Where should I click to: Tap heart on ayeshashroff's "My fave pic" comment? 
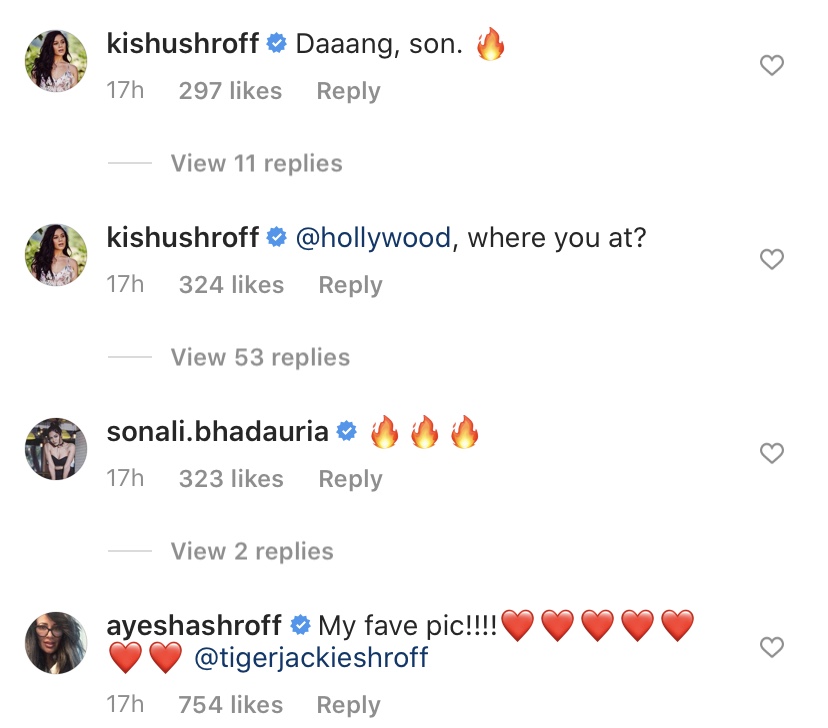click(x=772, y=648)
